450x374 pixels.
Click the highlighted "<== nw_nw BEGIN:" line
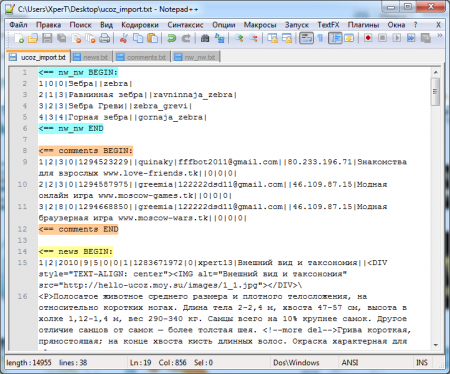(78, 72)
